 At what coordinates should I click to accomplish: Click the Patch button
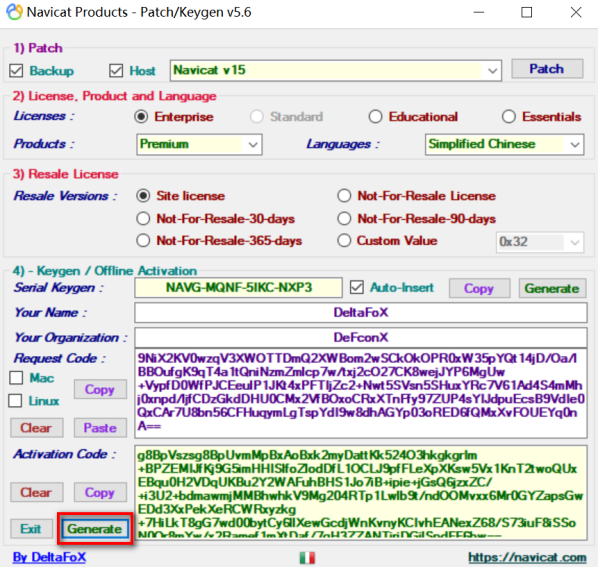(x=547, y=69)
